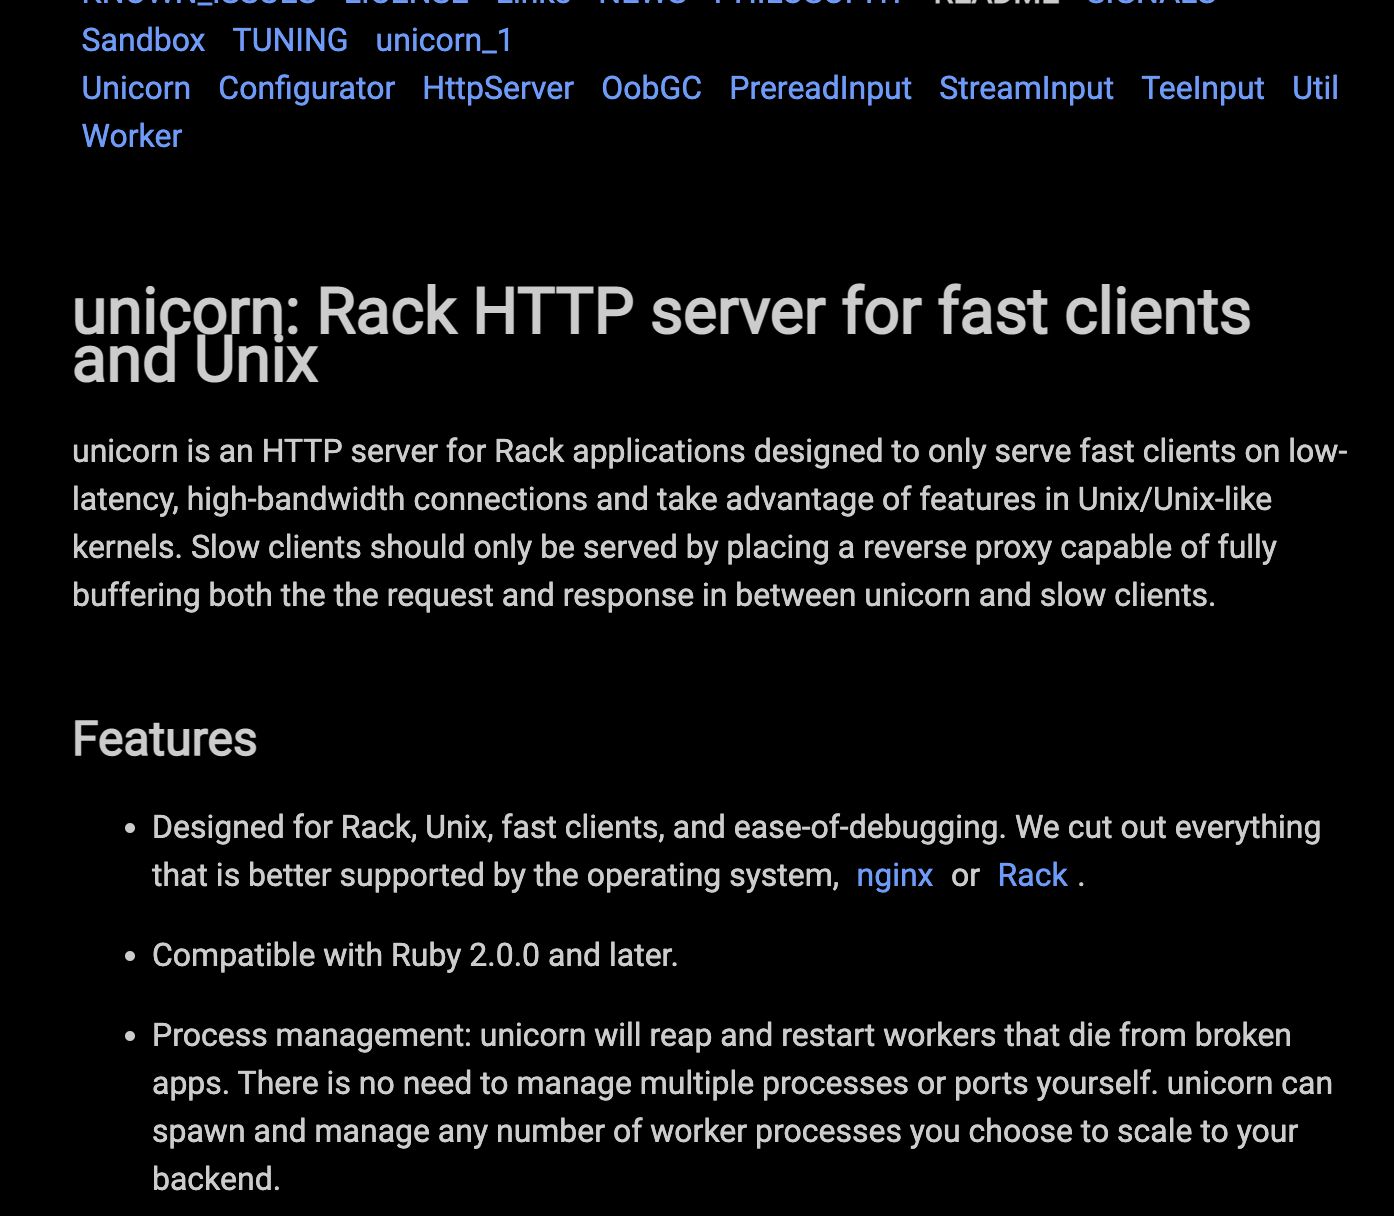
Task: Click the 'unicorn: Rack HTTP server' main heading
Action: (x=661, y=335)
